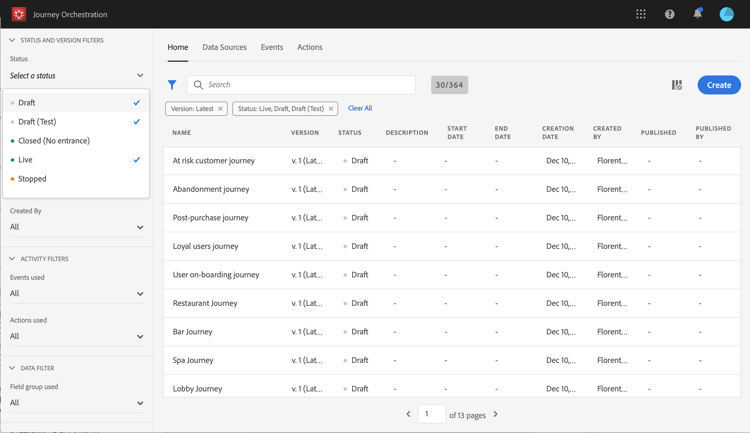Click the Journey Orchestration logo icon
750x433 pixels.
click(x=18, y=14)
